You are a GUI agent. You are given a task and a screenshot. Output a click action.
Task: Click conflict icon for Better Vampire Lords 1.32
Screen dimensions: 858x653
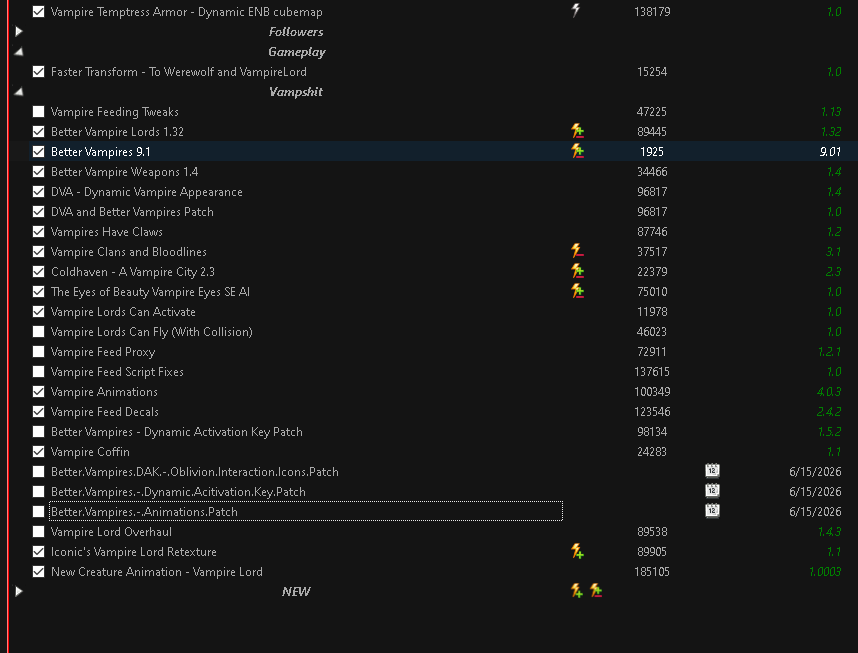tap(577, 131)
